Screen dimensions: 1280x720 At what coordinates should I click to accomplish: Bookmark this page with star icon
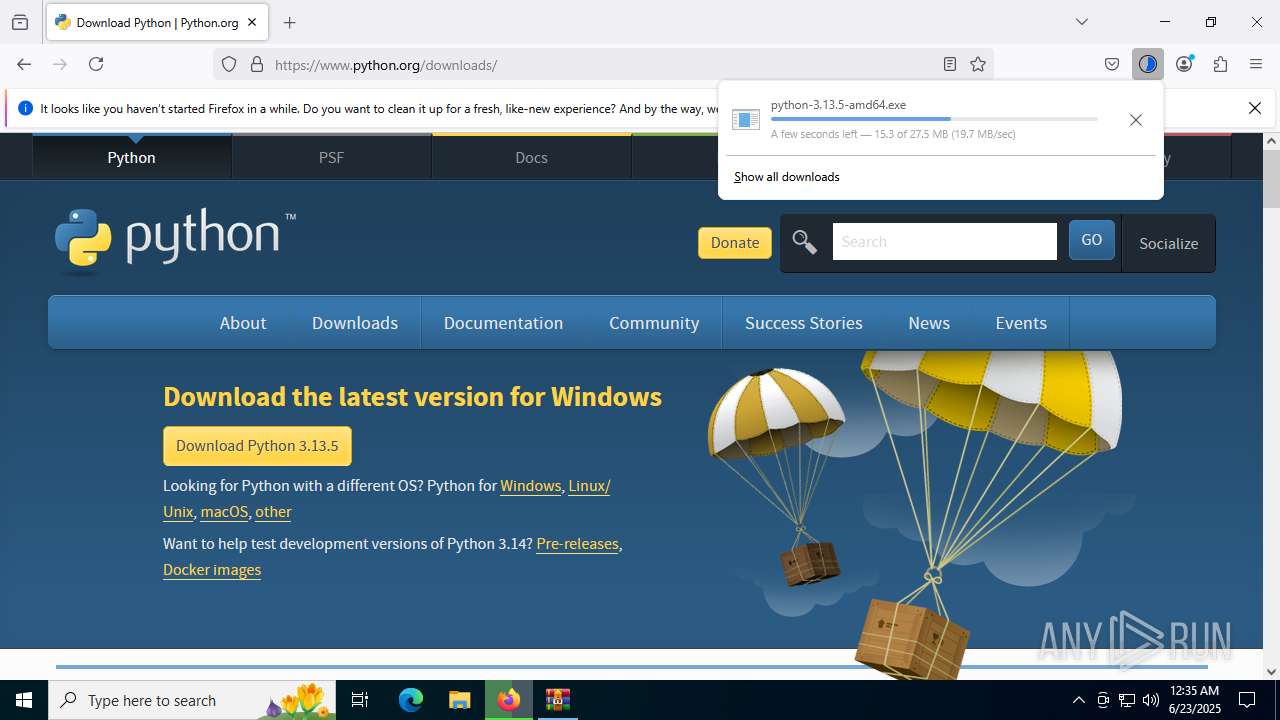point(978,64)
